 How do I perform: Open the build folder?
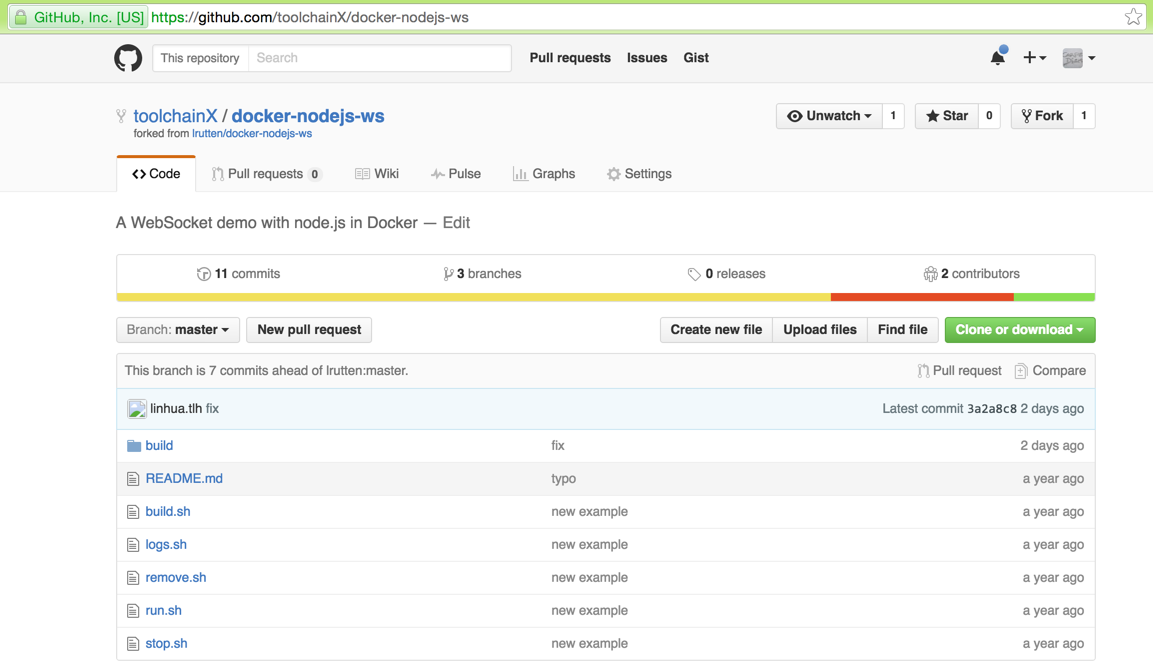tap(159, 446)
